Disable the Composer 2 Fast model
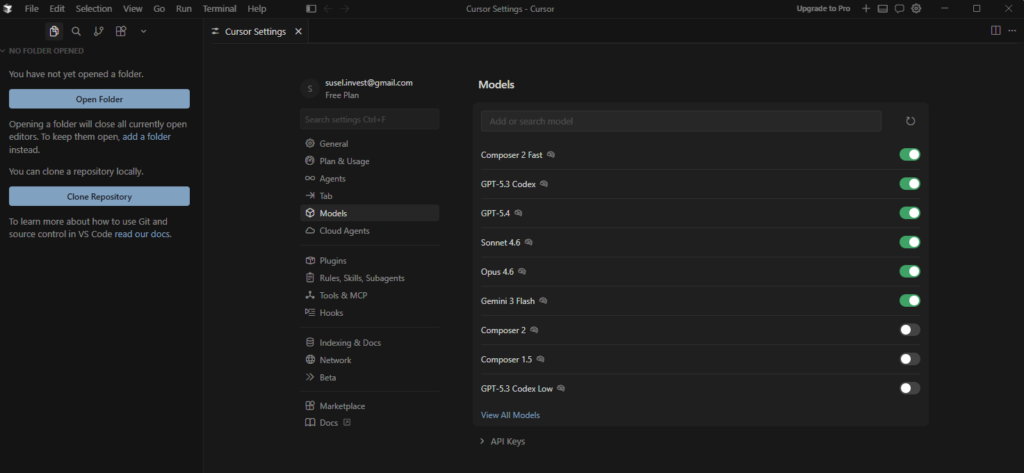Viewport: 1024px width, 473px height. pos(909,155)
